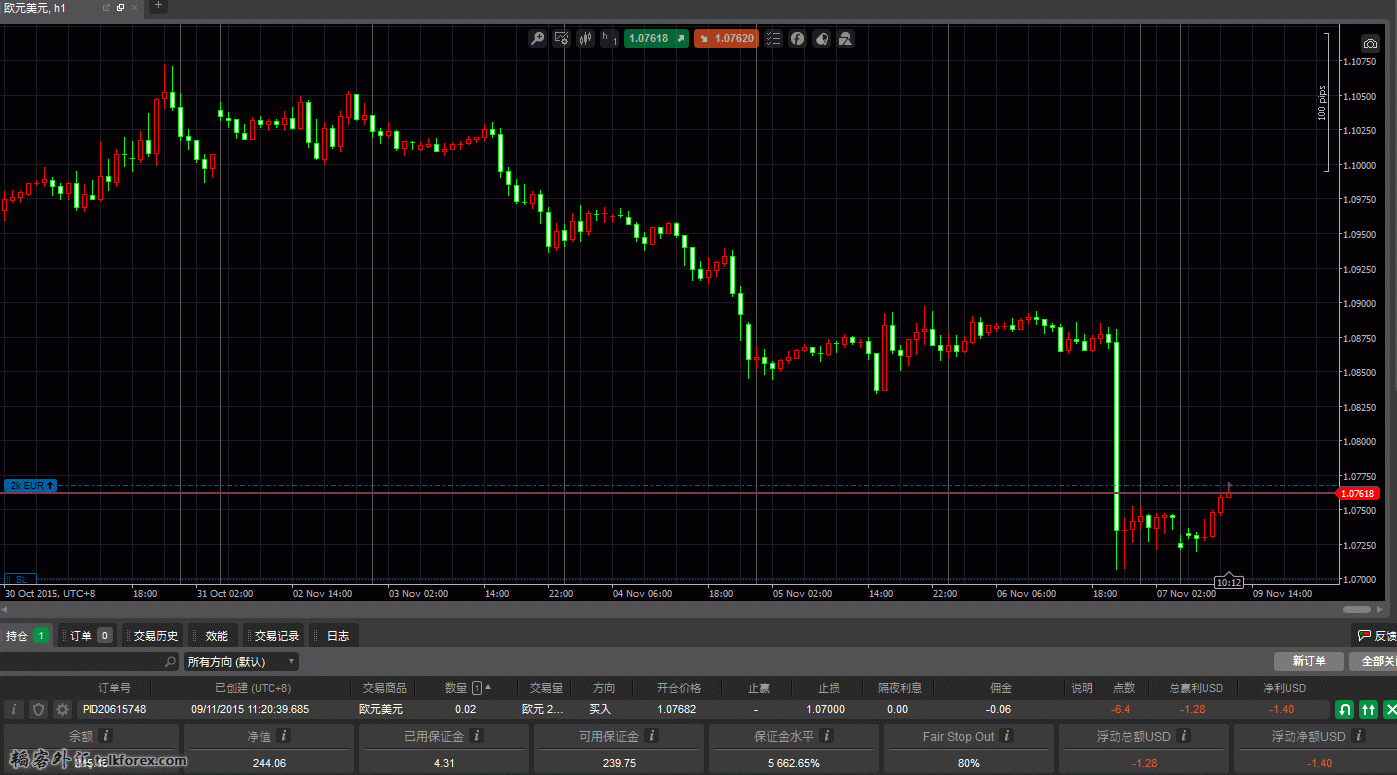This screenshot has width=1397, height=775.
Task: Click the multi-chart mode icon on chart tab
Action: (x=120, y=8)
